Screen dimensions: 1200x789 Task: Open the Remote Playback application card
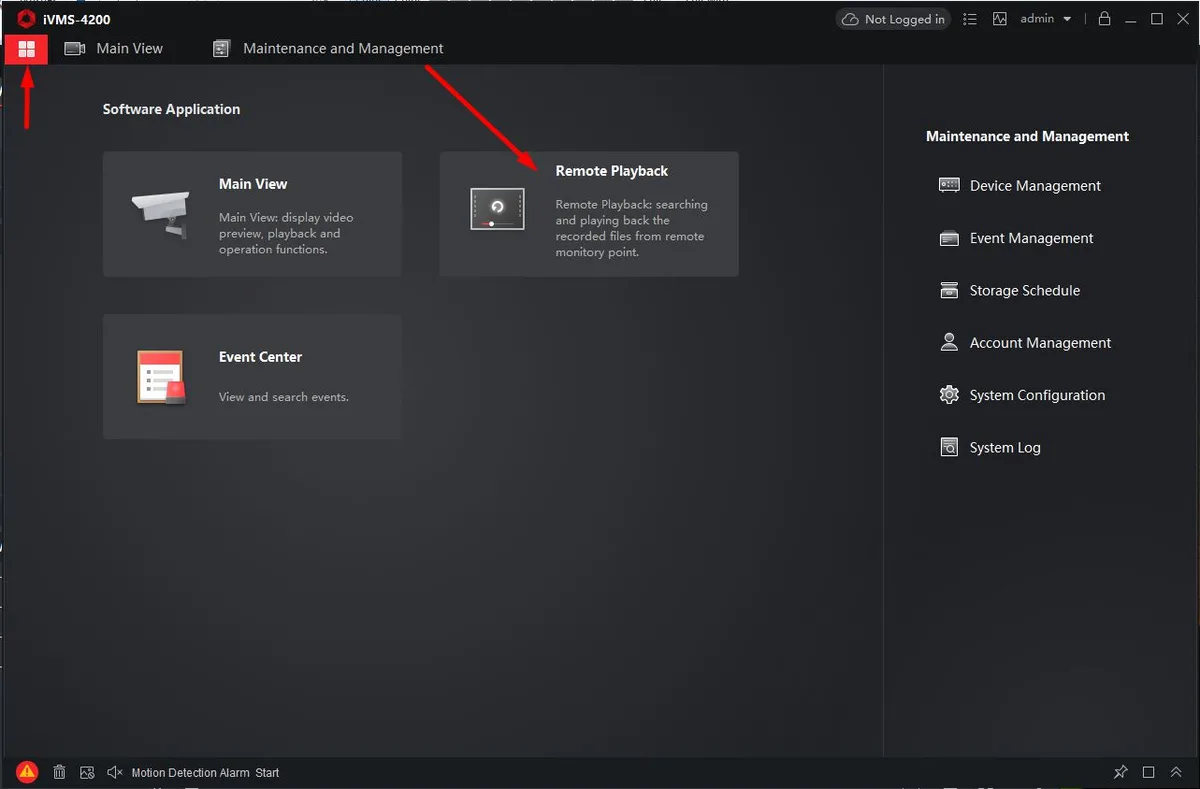(589, 214)
